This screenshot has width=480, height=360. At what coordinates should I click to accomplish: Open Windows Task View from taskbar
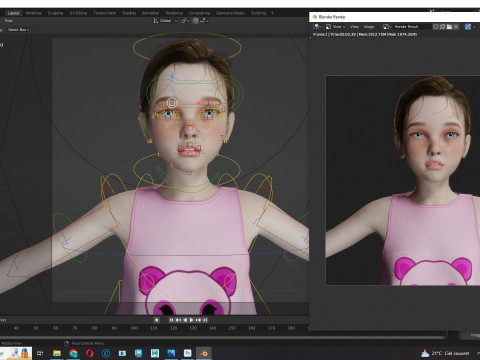tap(40, 353)
